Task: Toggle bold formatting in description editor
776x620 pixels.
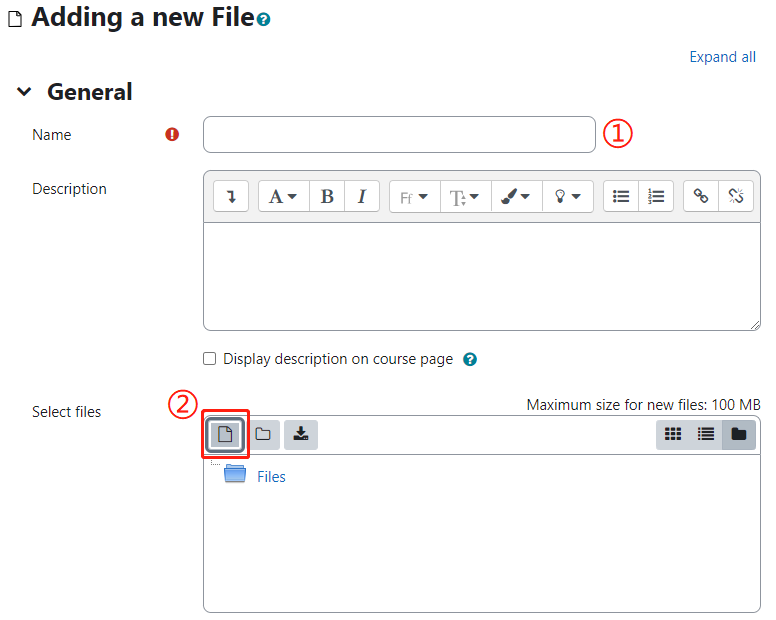Action: [327, 196]
